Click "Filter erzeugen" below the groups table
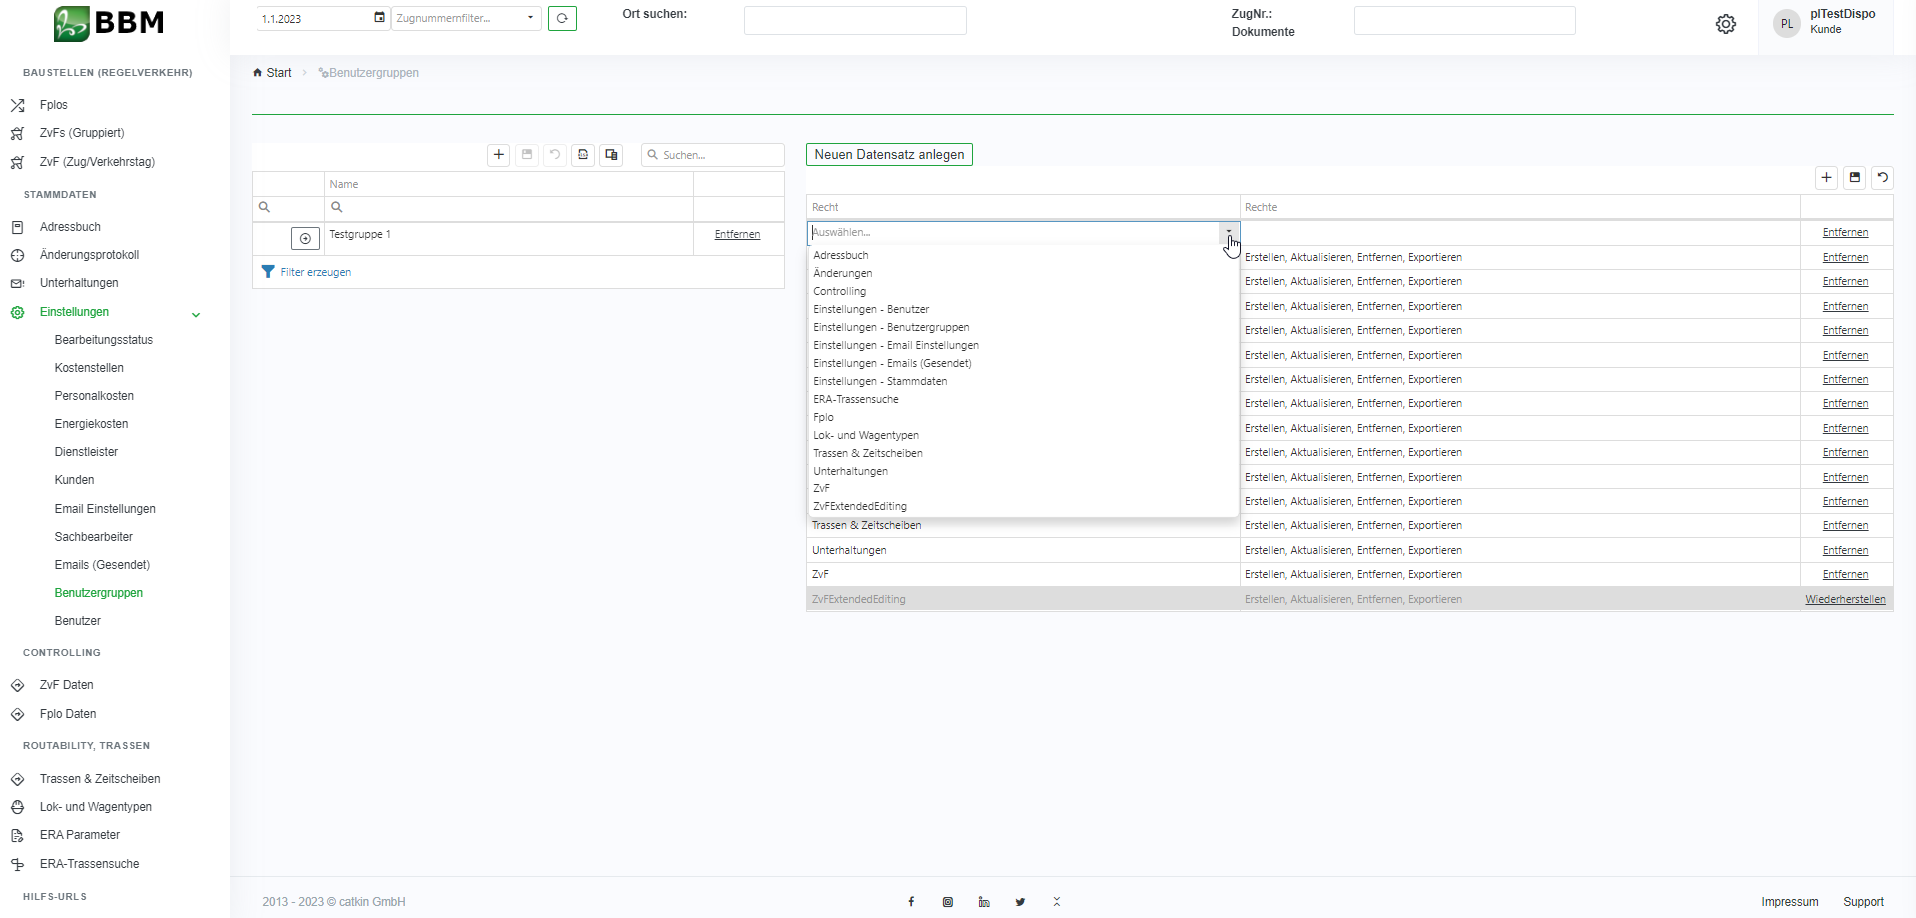This screenshot has width=1916, height=918. click(315, 272)
